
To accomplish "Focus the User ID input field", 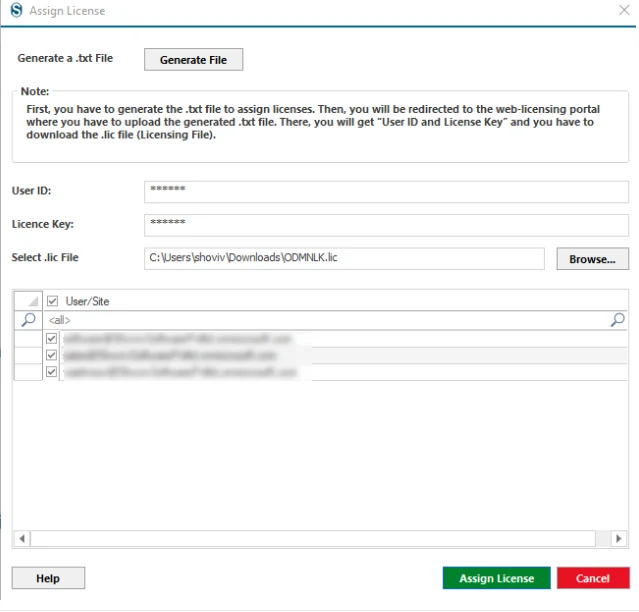I will pos(386,192).
